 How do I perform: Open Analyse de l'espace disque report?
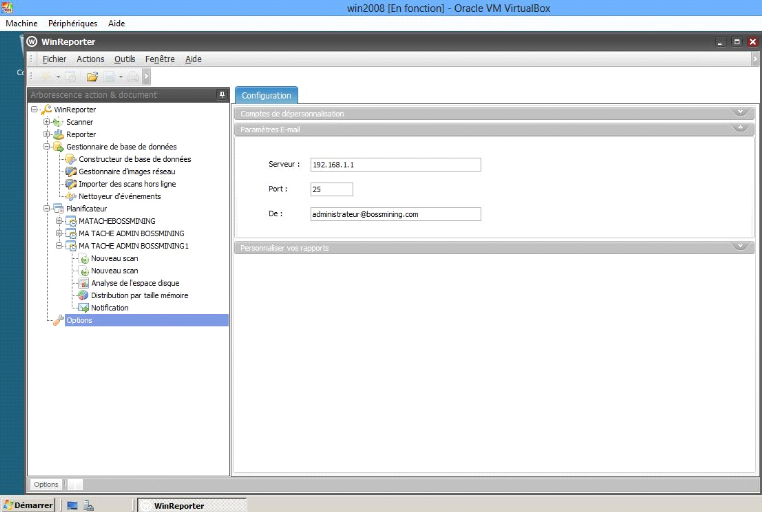[x=135, y=283]
